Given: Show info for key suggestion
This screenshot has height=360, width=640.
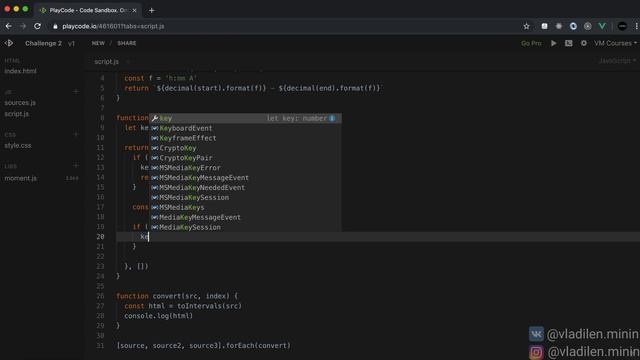Looking at the screenshot, I should 332,118.
